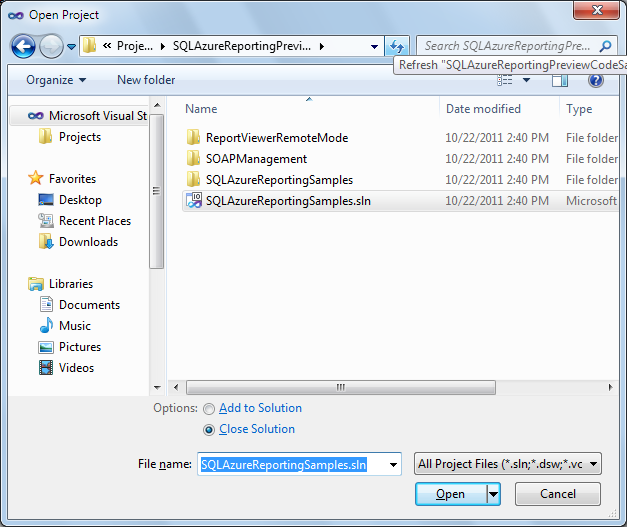The image size is (627, 527).
Task: Sort by the Name column header
Action: coord(201,109)
